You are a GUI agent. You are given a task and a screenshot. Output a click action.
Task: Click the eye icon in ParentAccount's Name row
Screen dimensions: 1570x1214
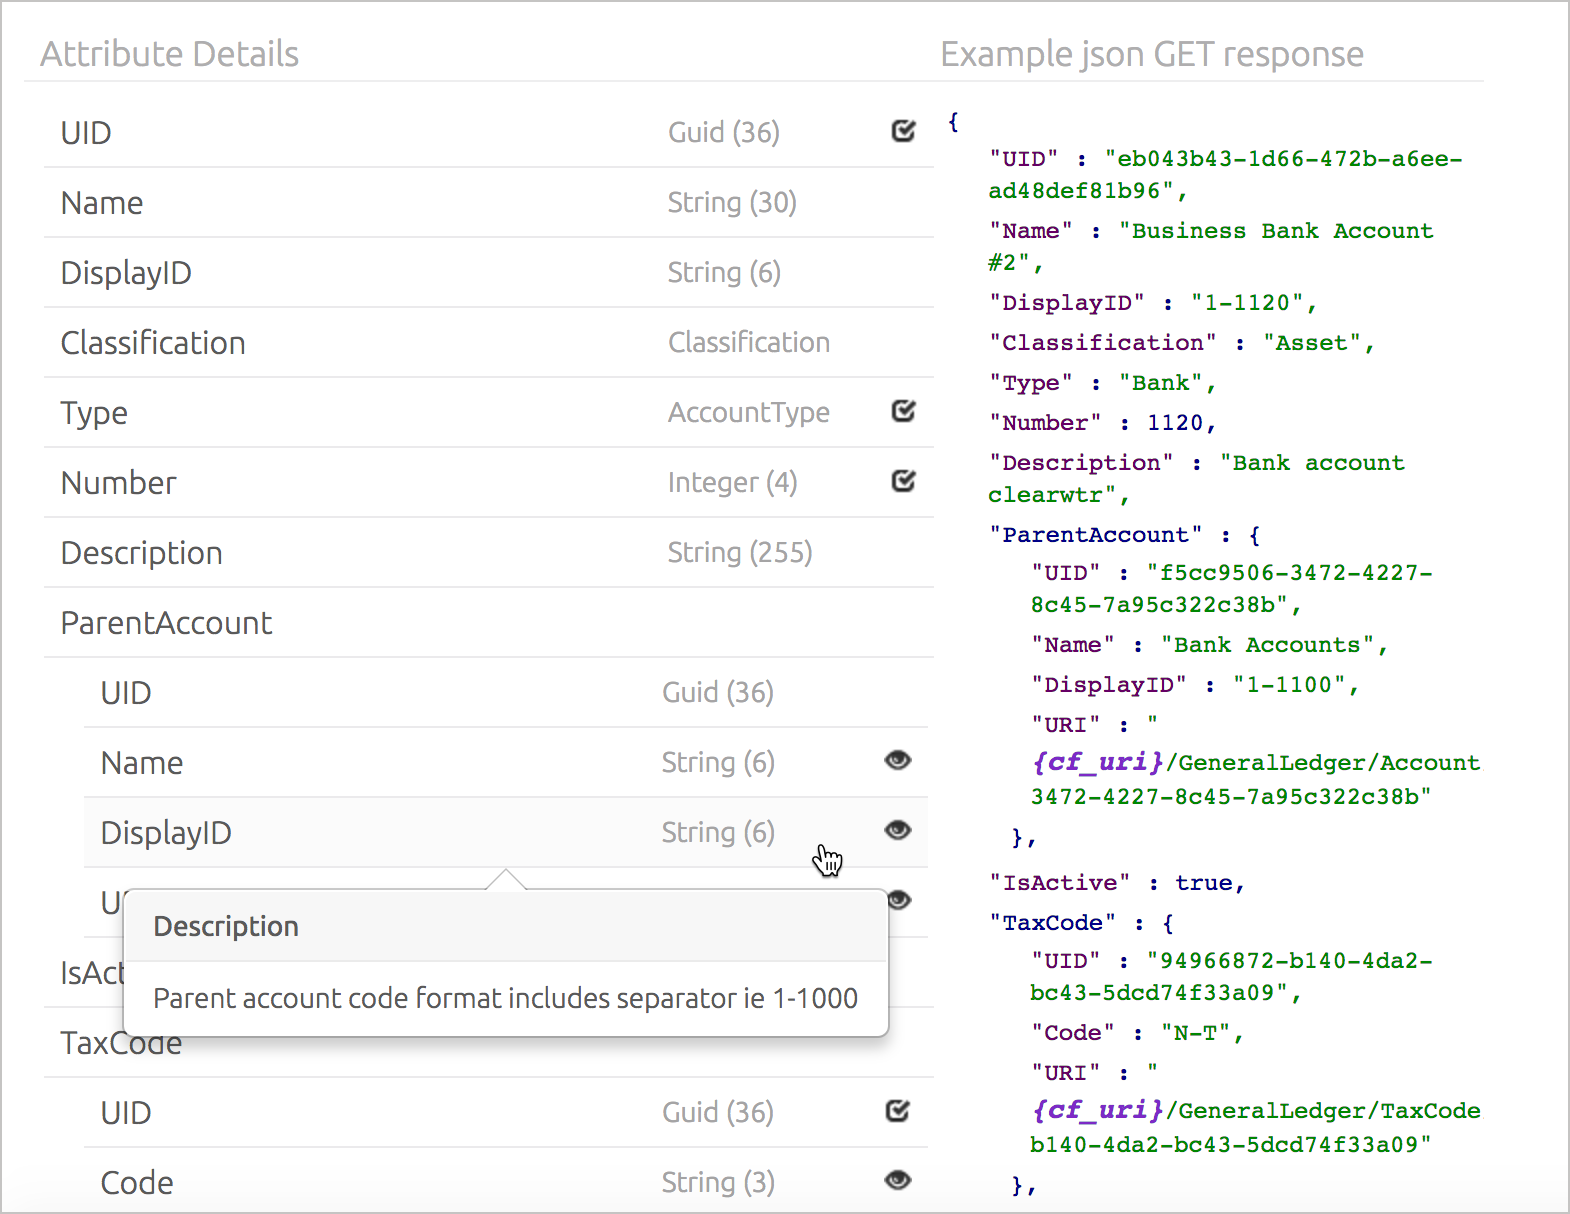pyautogui.click(x=898, y=761)
